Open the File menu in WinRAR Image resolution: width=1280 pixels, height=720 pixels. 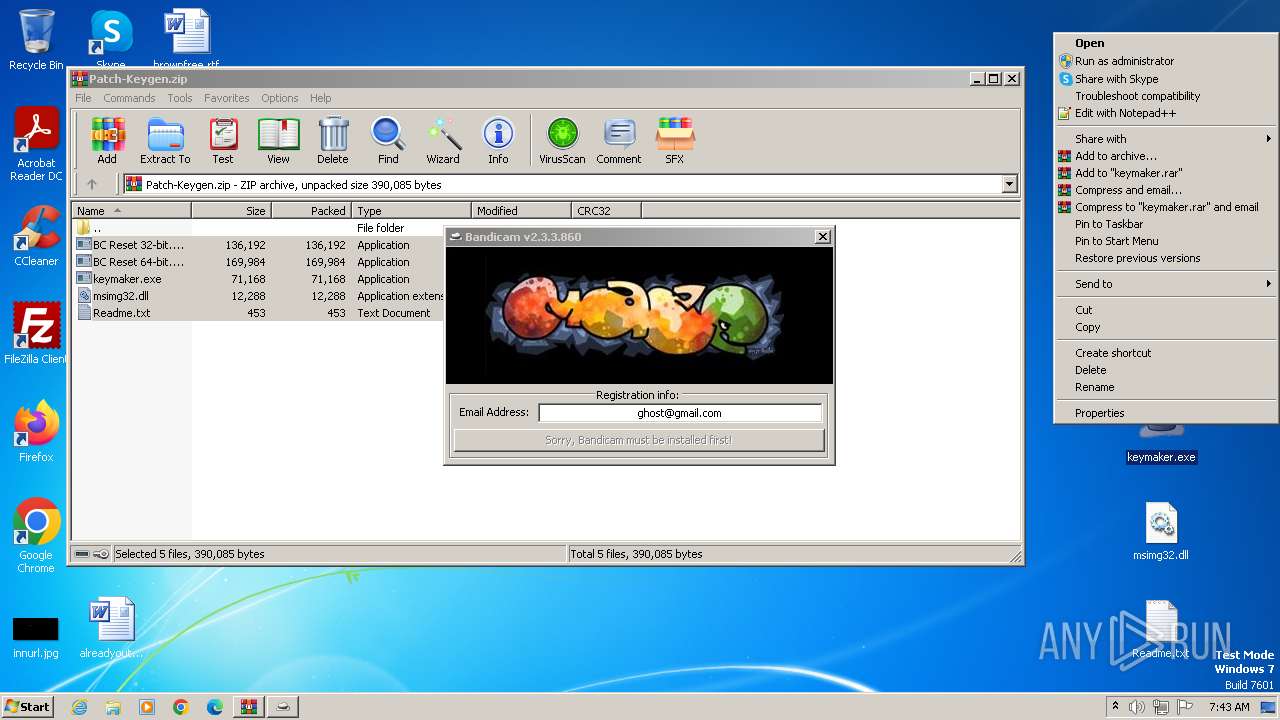pyautogui.click(x=83, y=98)
